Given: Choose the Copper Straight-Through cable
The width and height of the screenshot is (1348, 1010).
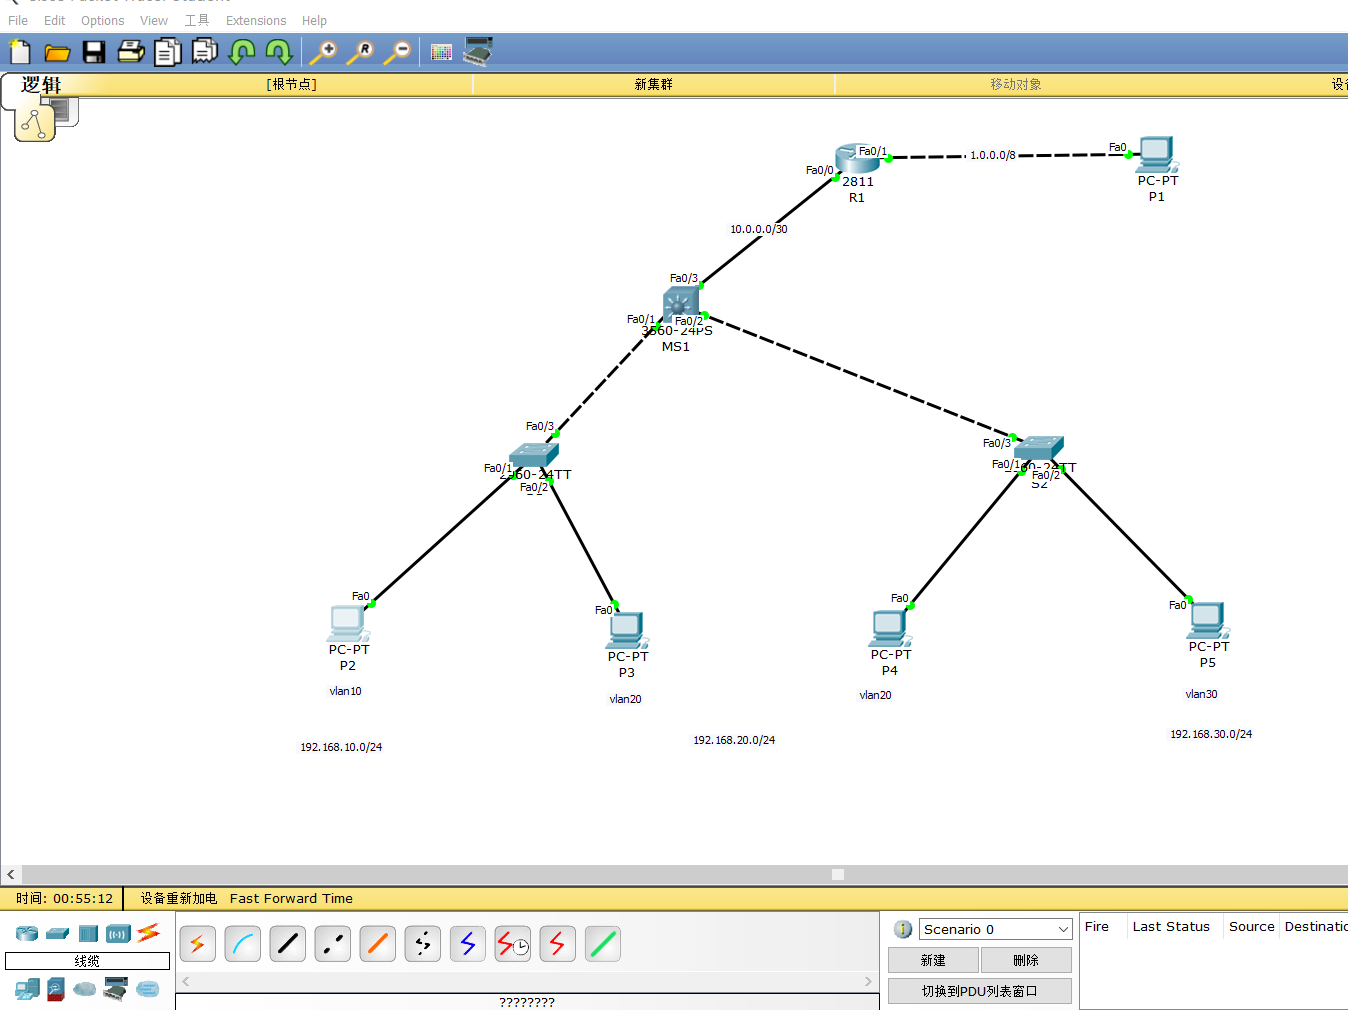Looking at the screenshot, I should [x=288, y=944].
